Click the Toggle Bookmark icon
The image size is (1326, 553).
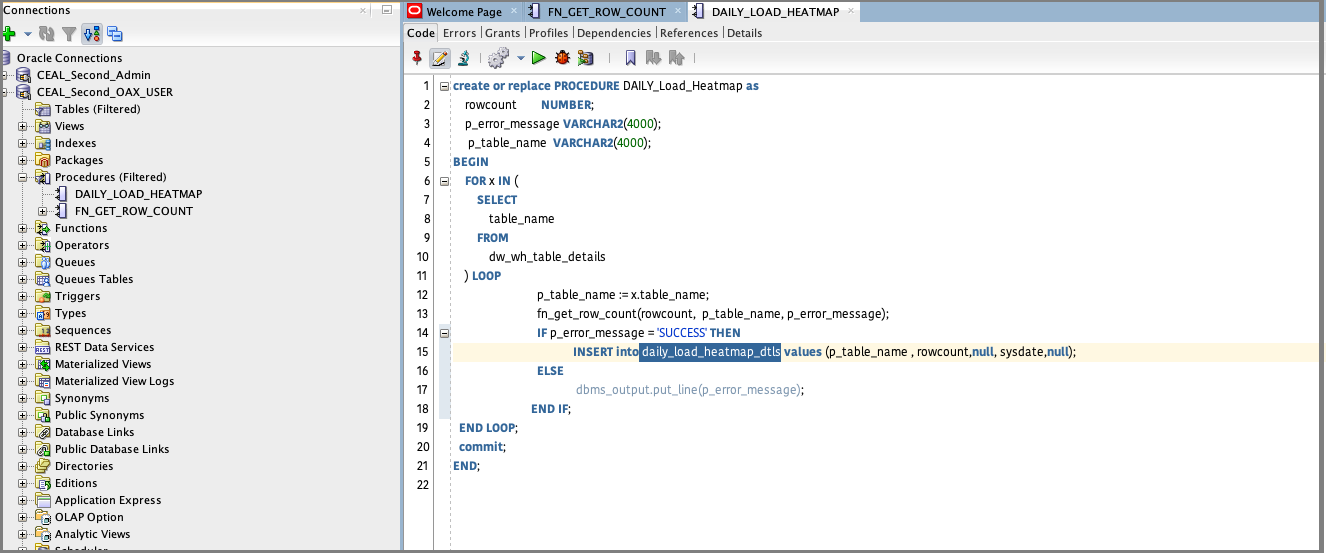coord(630,59)
